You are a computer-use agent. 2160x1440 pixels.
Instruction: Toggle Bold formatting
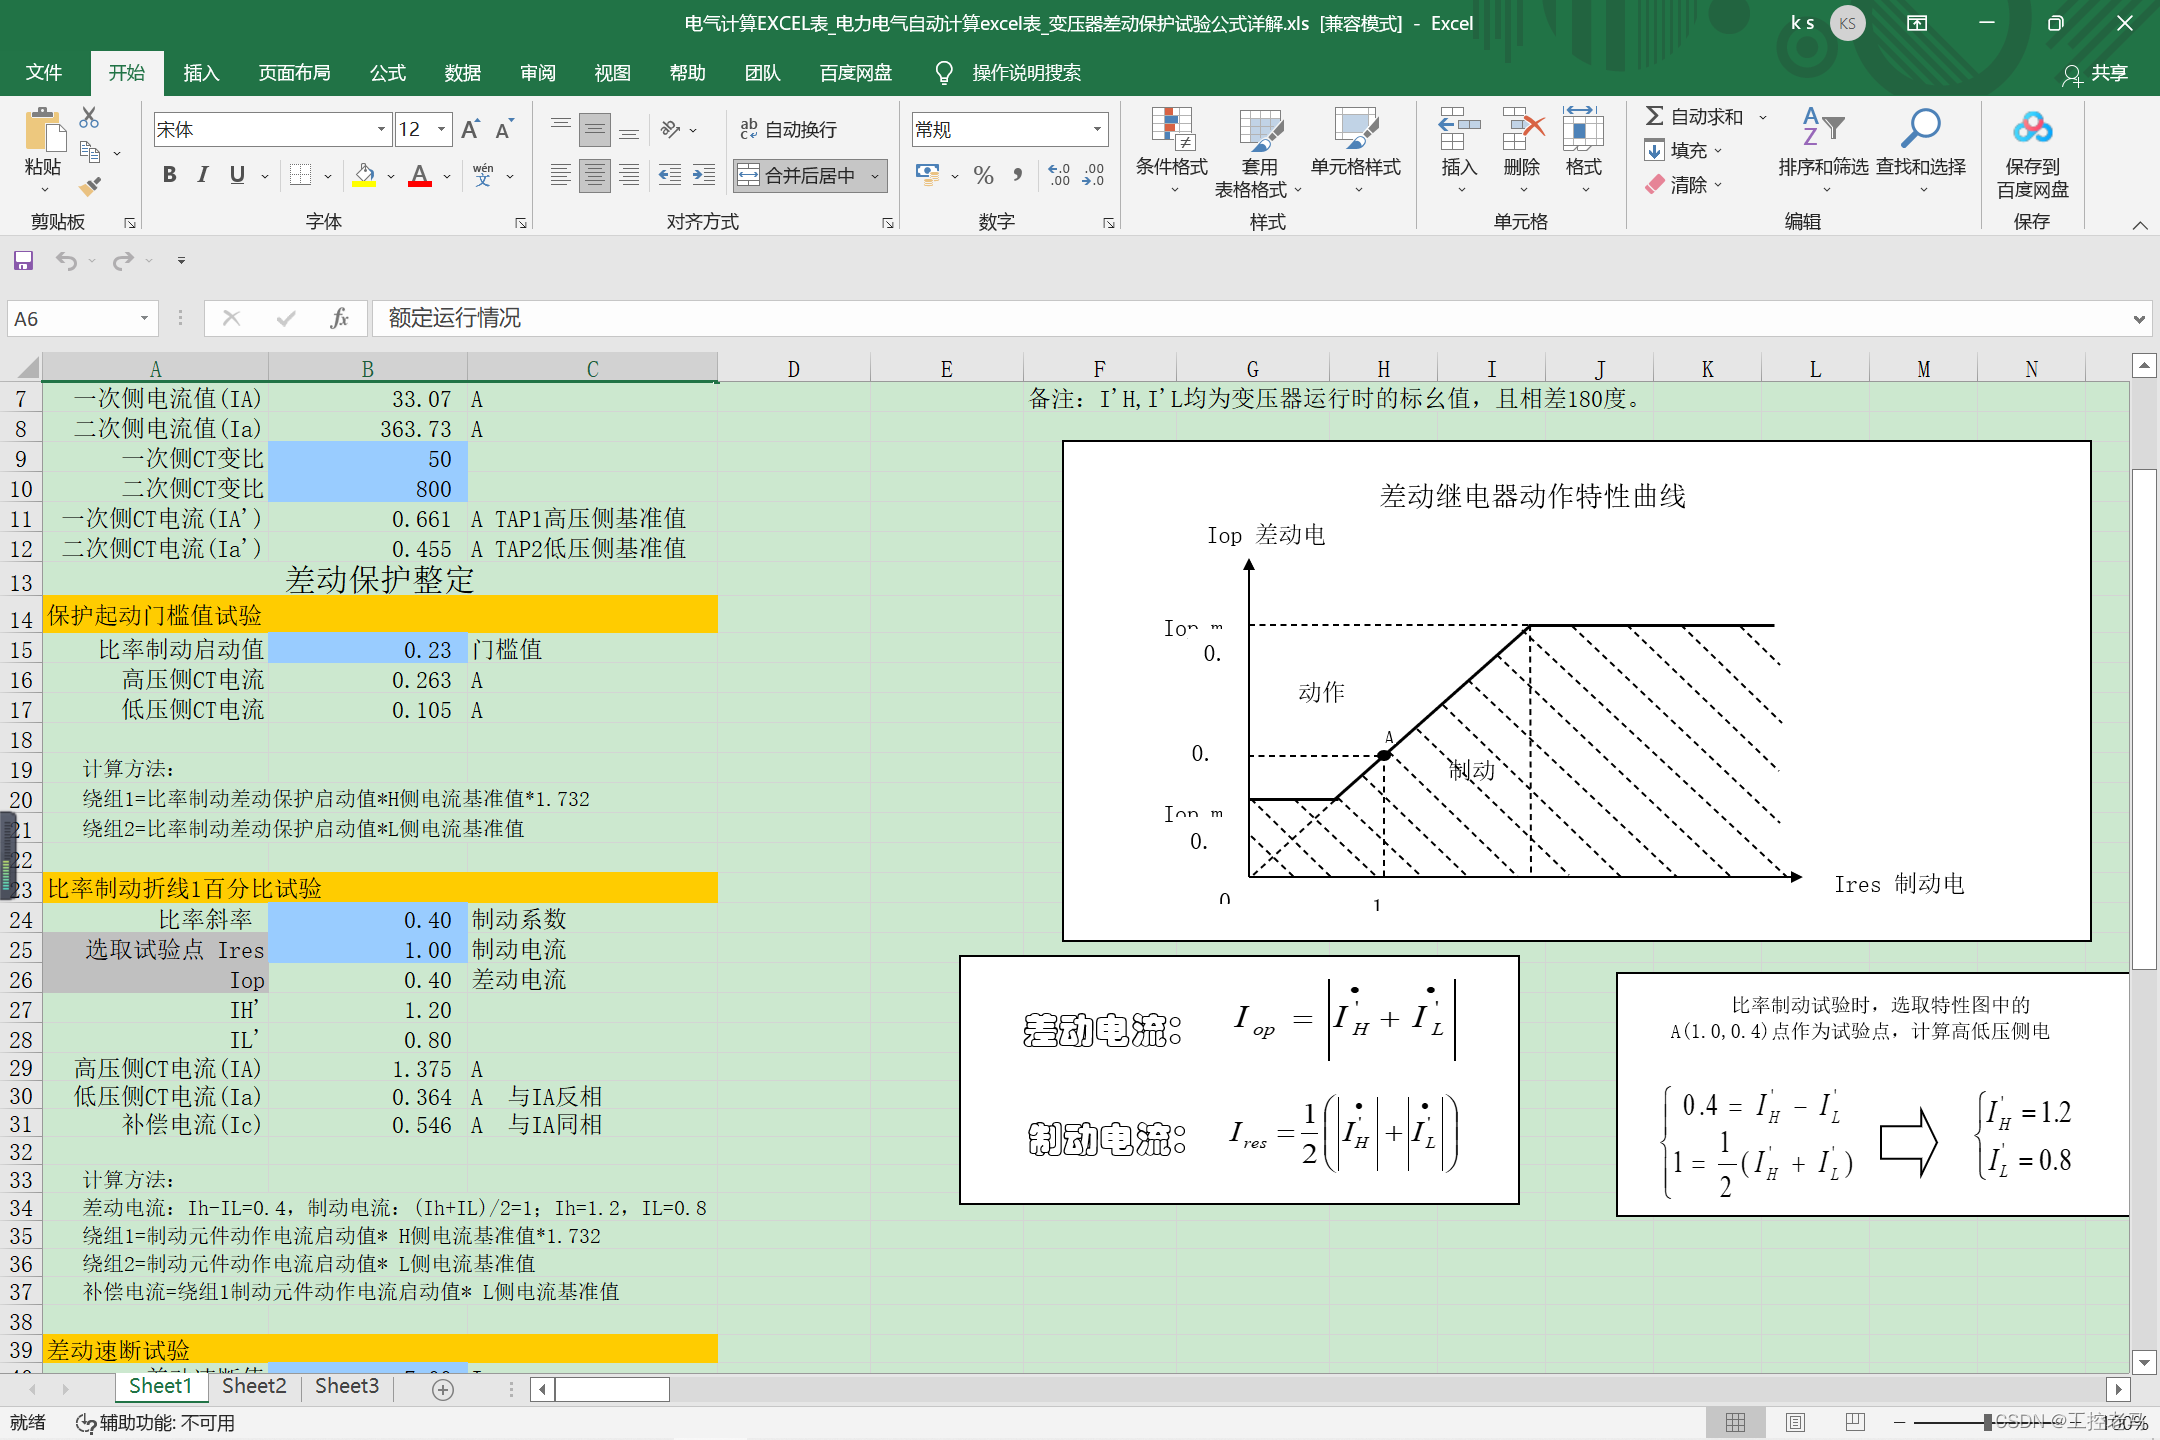click(x=169, y=175)
